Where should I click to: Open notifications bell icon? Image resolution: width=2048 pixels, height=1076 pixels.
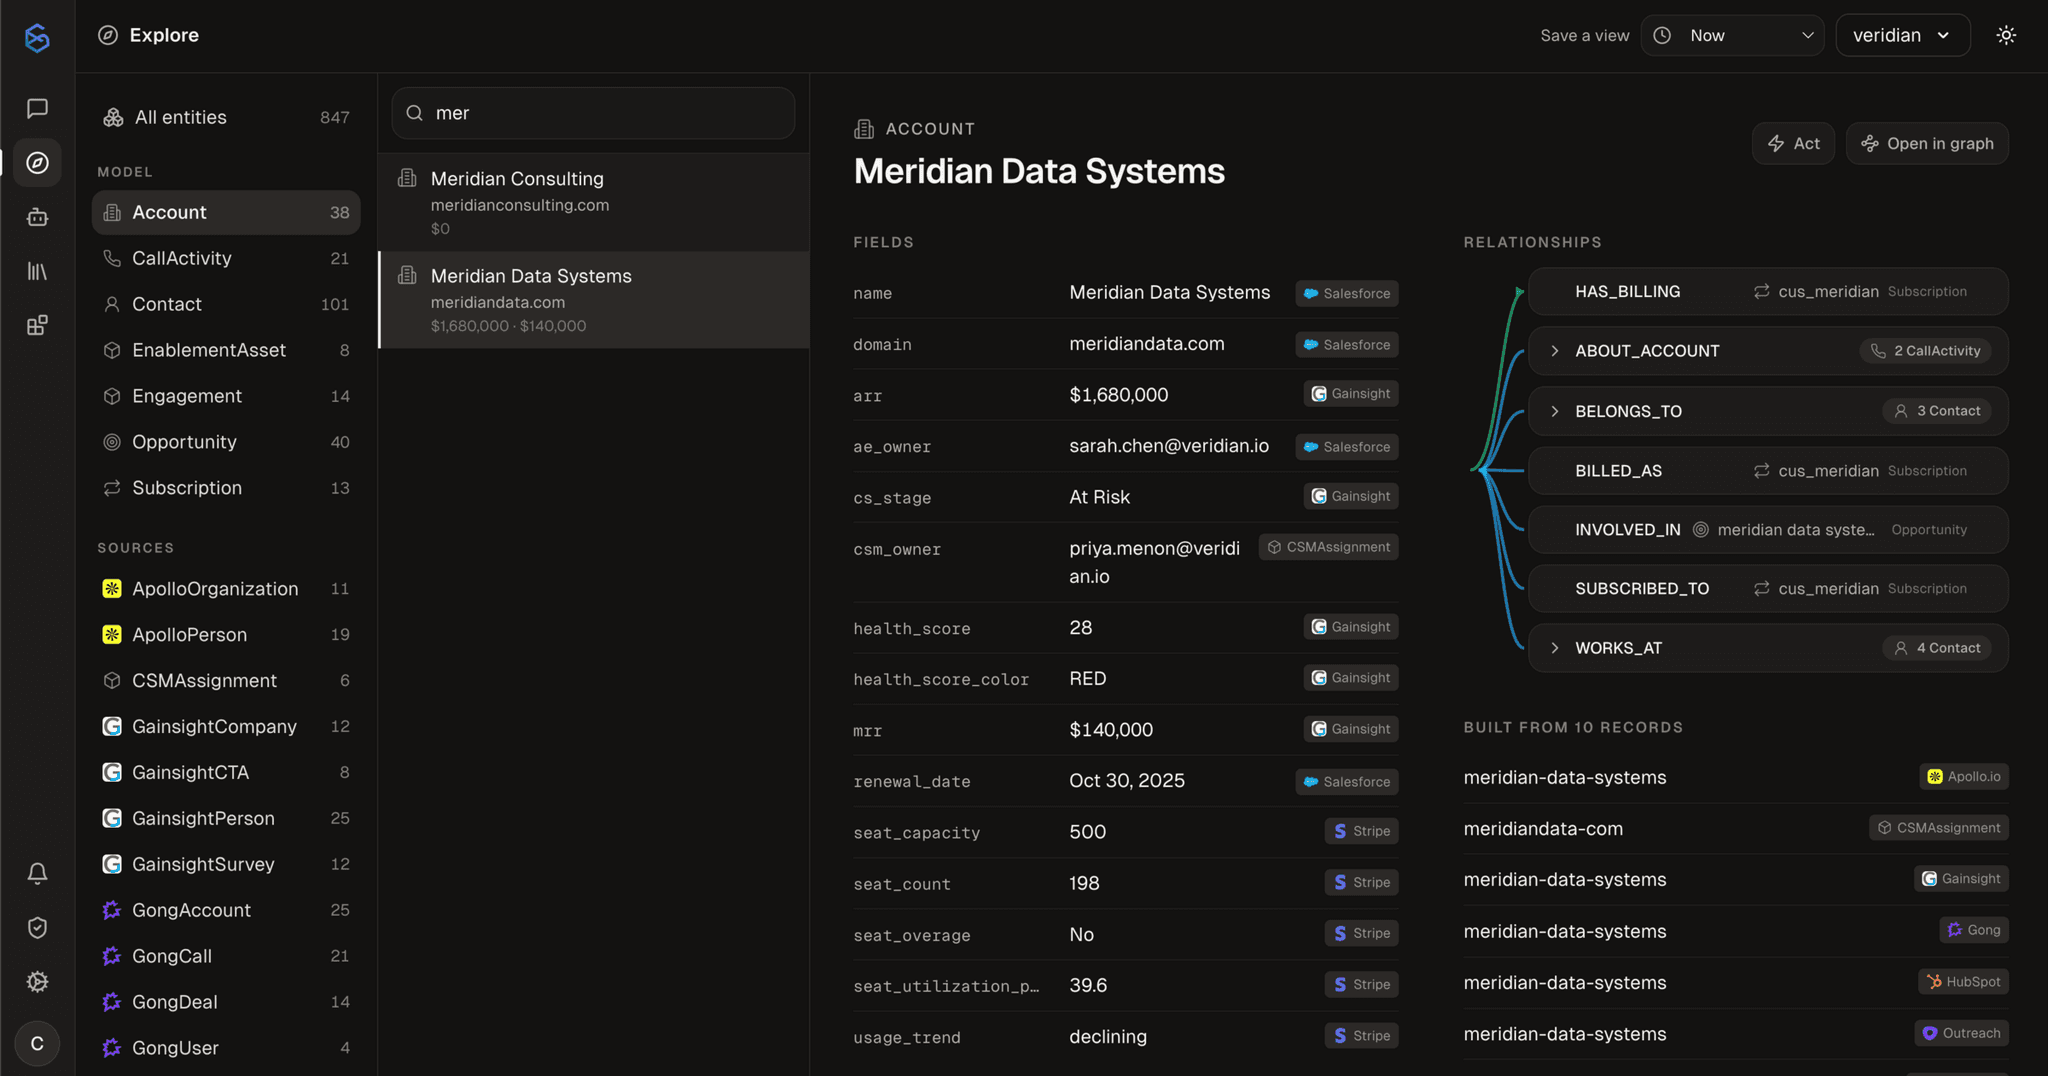(37, 873)
